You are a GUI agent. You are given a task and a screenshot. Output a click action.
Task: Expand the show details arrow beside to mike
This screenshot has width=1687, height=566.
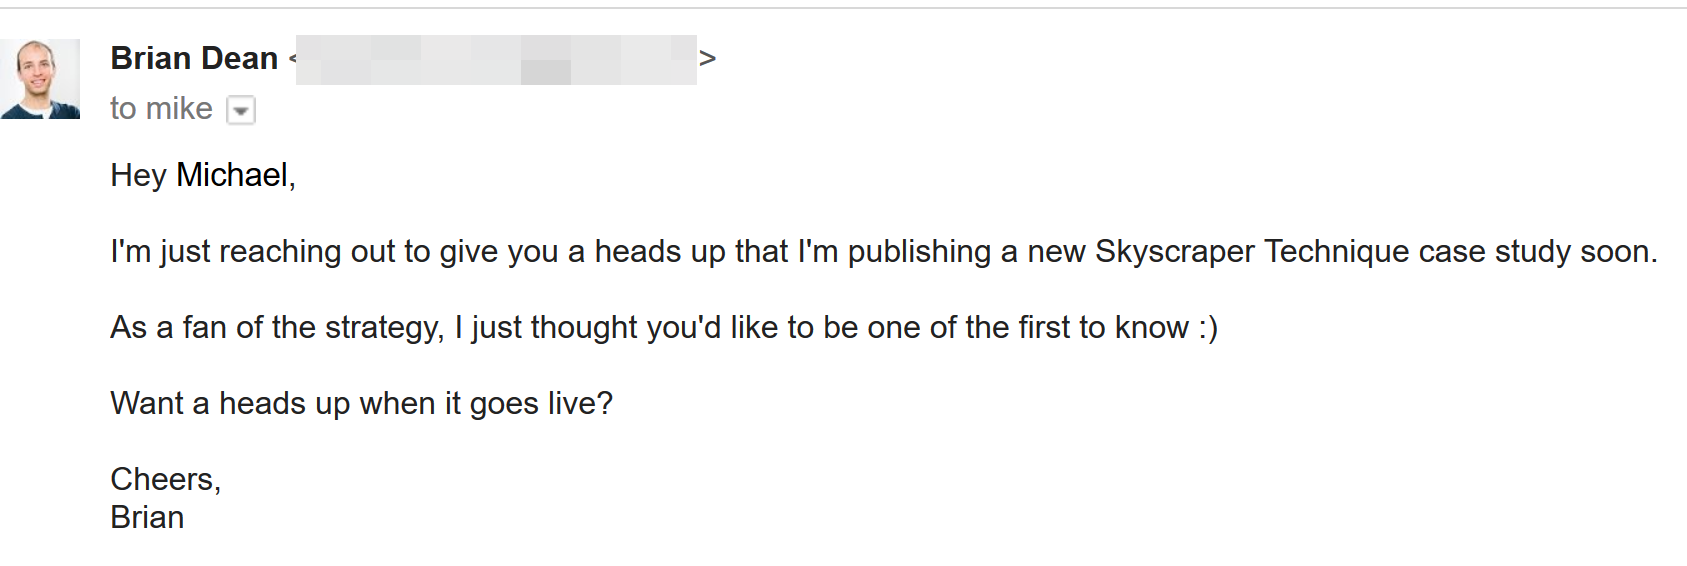click(x=241, y=110)
